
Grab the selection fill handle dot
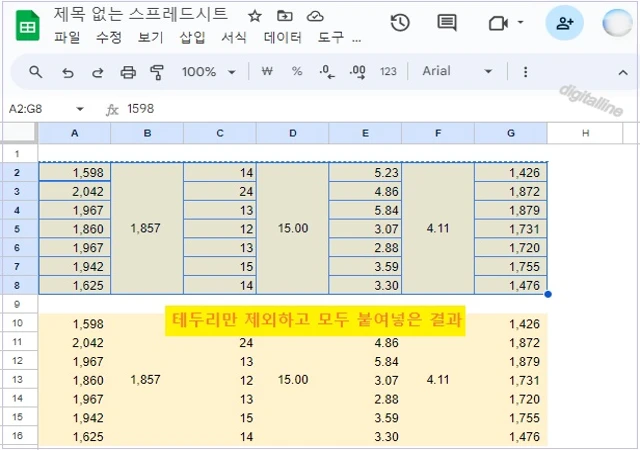coord(548,294)
